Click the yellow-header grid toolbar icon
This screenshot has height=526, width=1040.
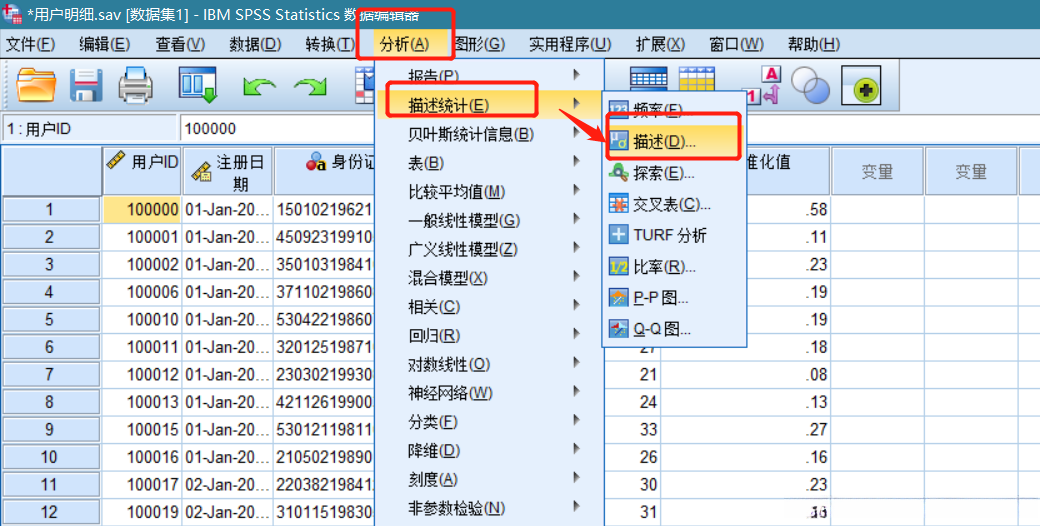coord(696,78)
